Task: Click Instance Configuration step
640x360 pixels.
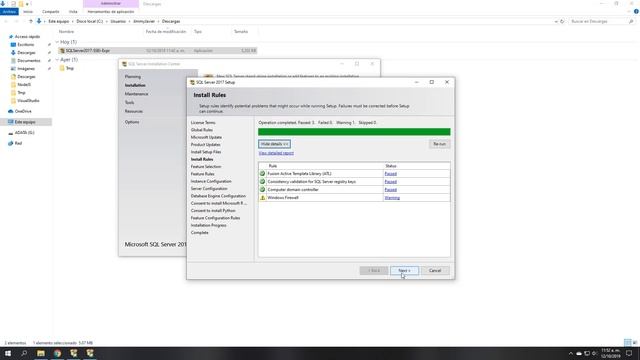Action: pyautogui.click(x=211, y=181)
